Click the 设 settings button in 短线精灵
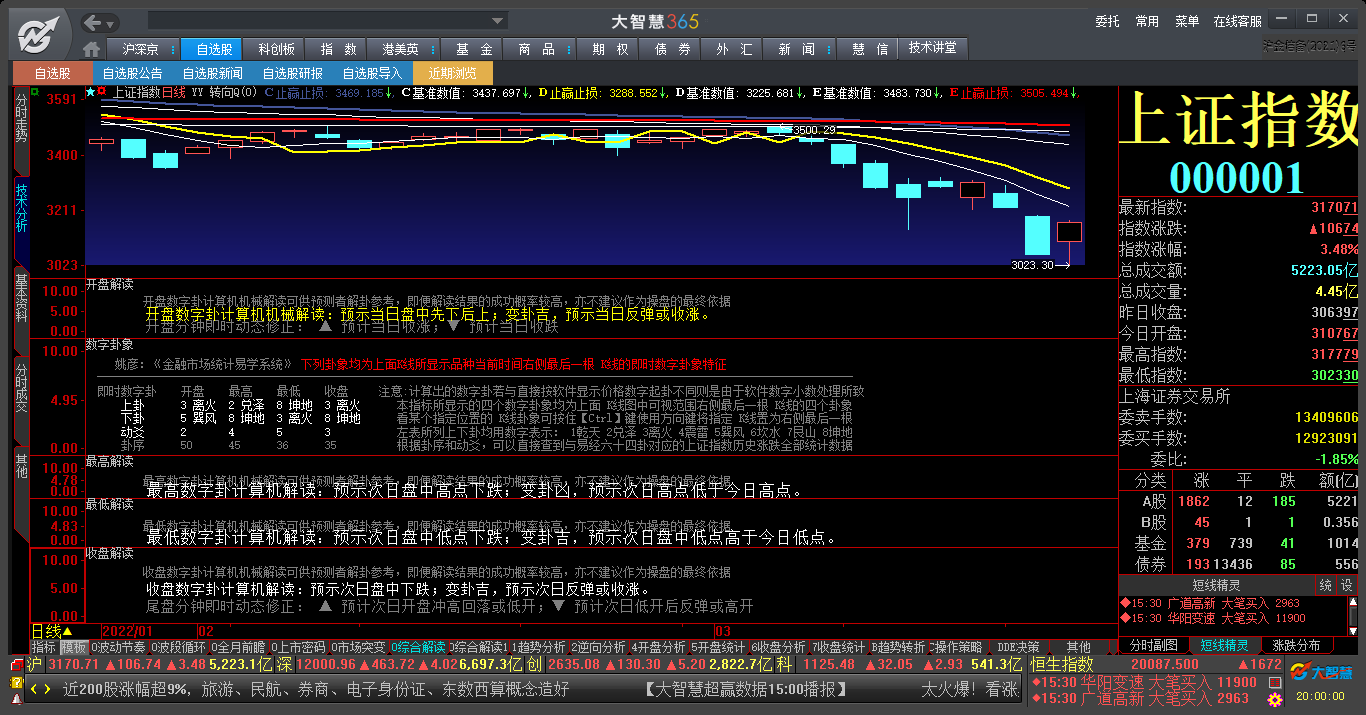 pyautogui.click(x=1346, y=585)
